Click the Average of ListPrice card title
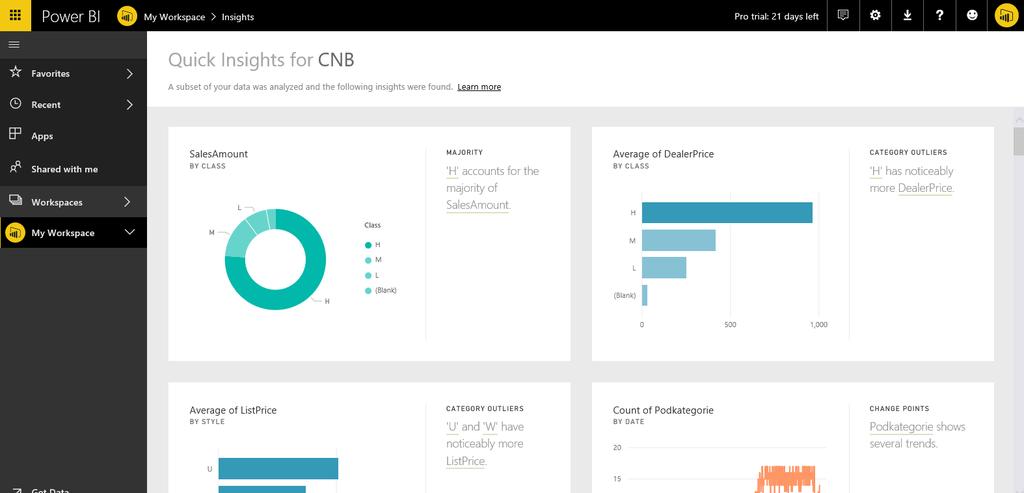 point(232,410)
